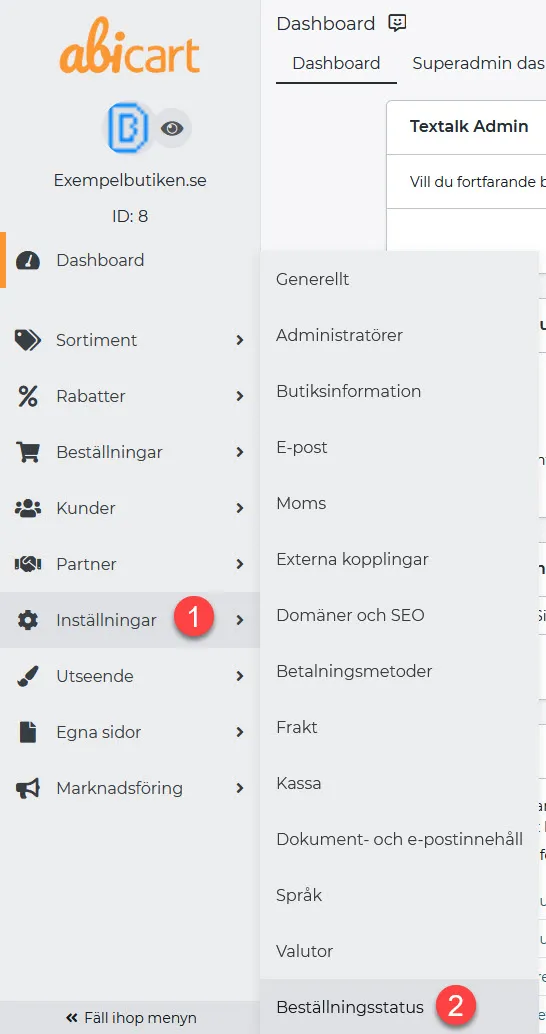Expand the Sortiment submenu chevron
546x1034 pixels.
click(x=240, y=340)
